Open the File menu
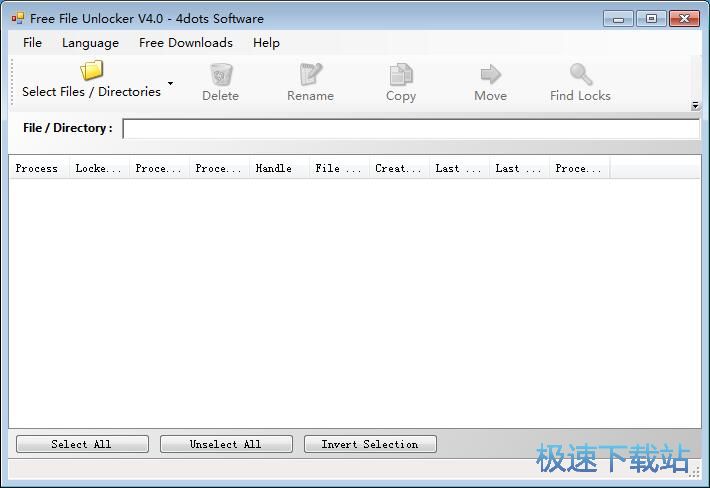710x488 pixels. point(32,43)
